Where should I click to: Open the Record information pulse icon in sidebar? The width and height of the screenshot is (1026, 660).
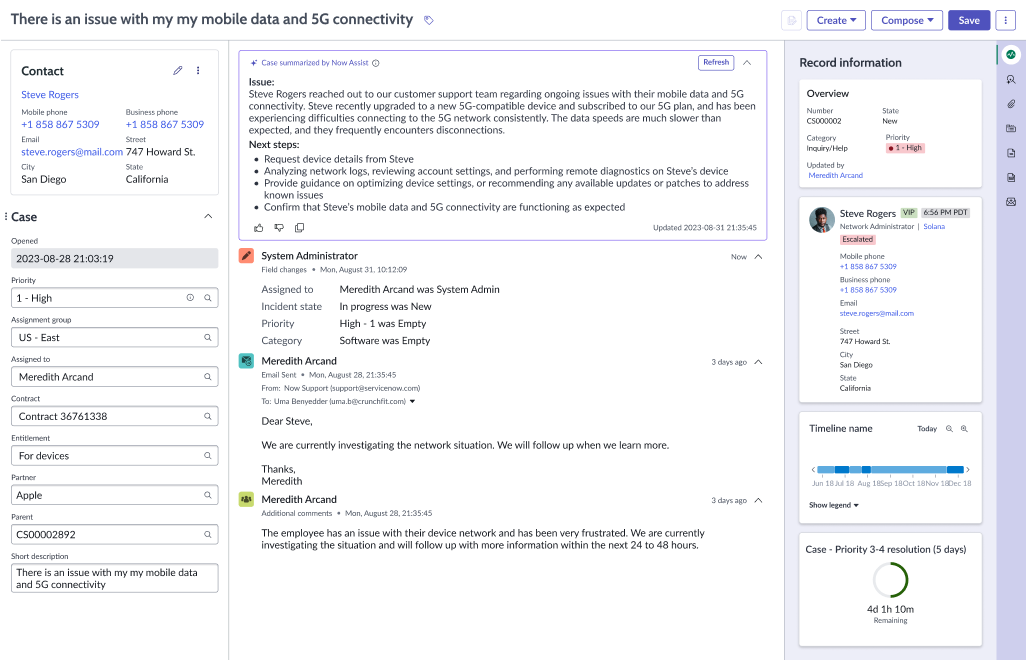coord(1011,54)
